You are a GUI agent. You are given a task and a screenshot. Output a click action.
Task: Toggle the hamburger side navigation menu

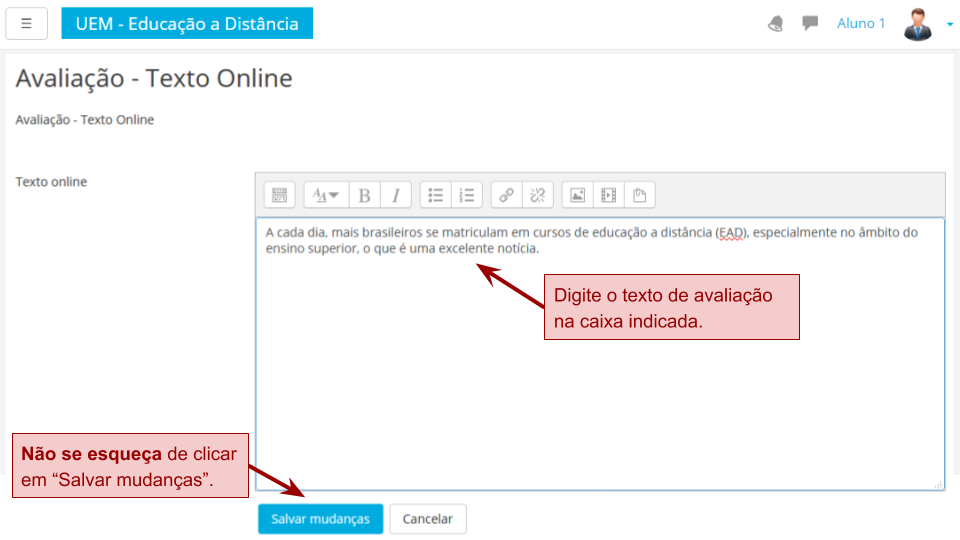[x=27, y=23]
